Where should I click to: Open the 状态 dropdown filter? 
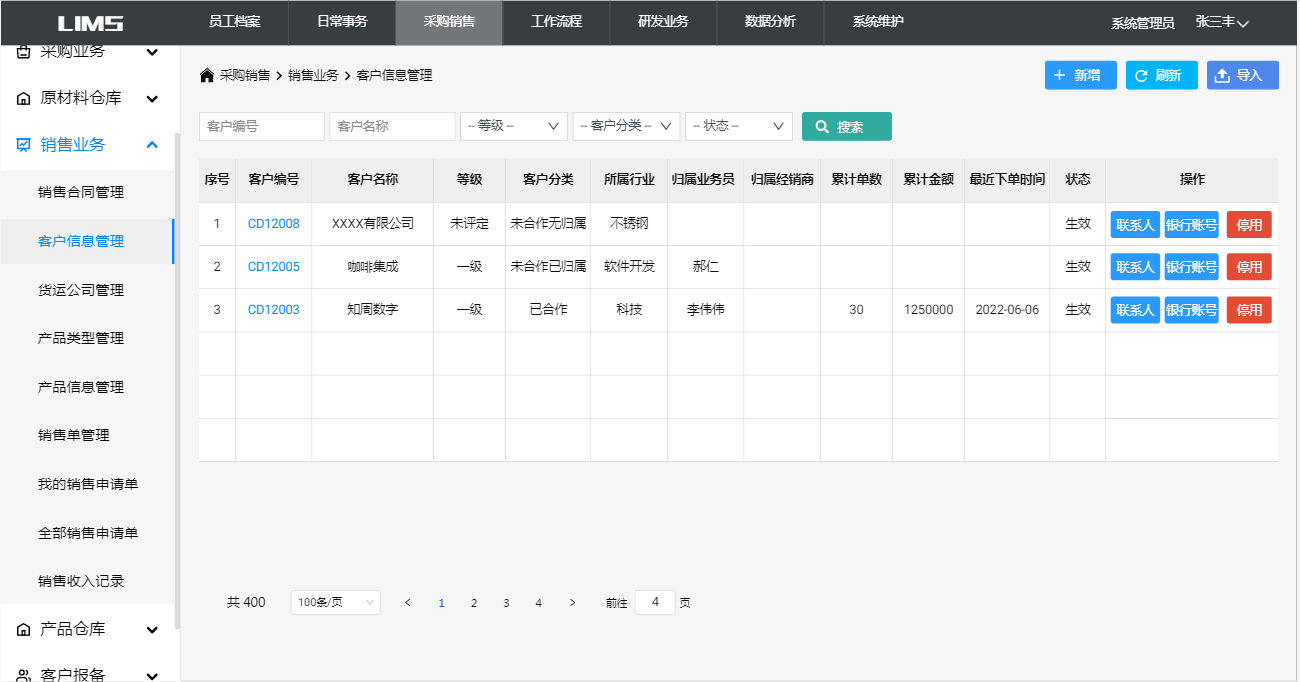pyautogui.click(x=738, y=126)
